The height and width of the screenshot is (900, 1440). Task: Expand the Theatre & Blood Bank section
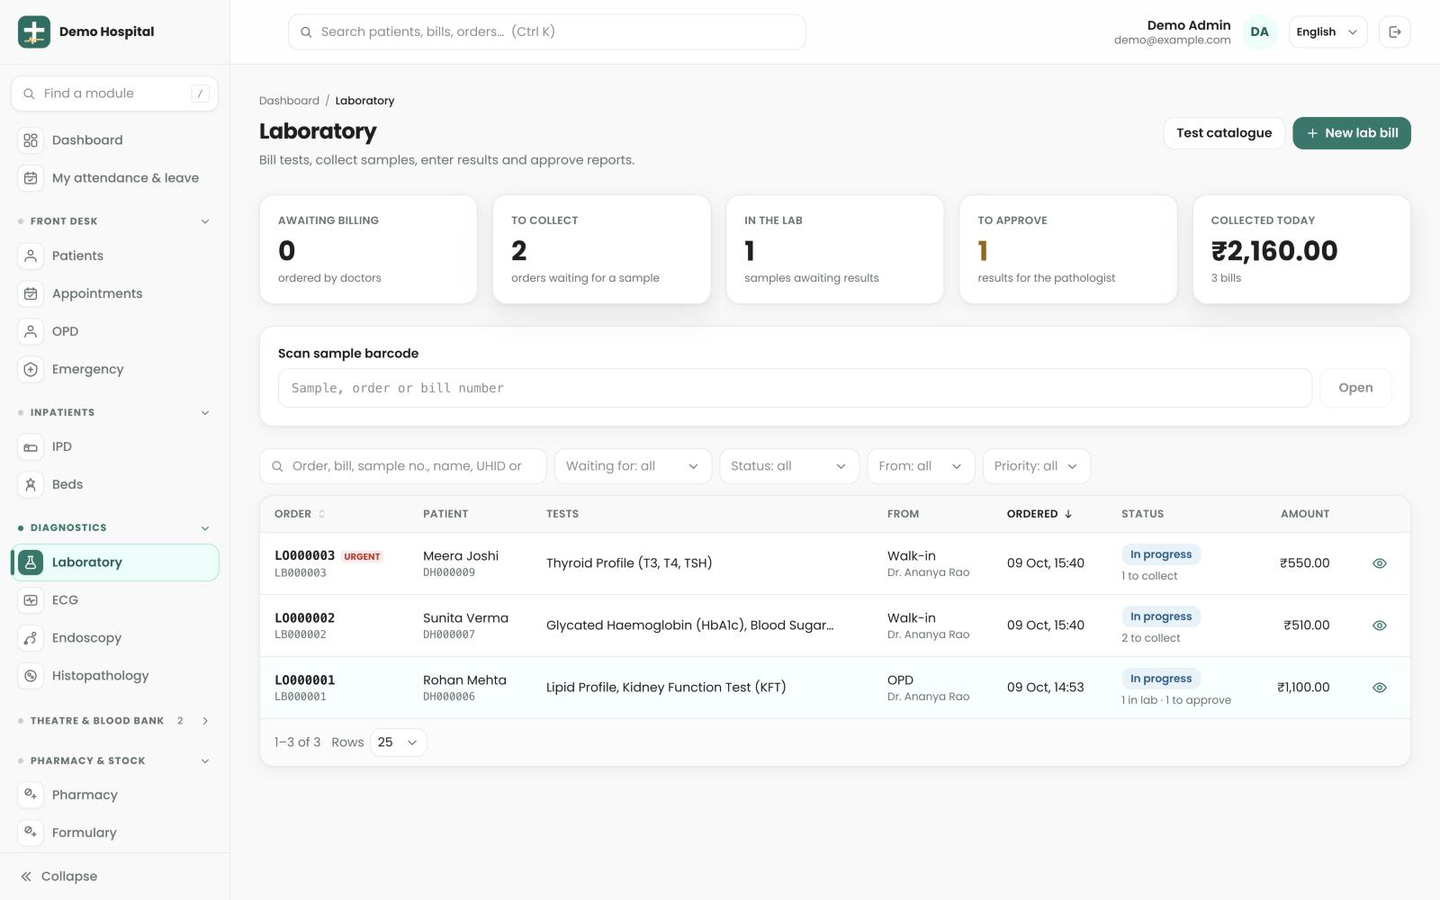pos(115,721)
